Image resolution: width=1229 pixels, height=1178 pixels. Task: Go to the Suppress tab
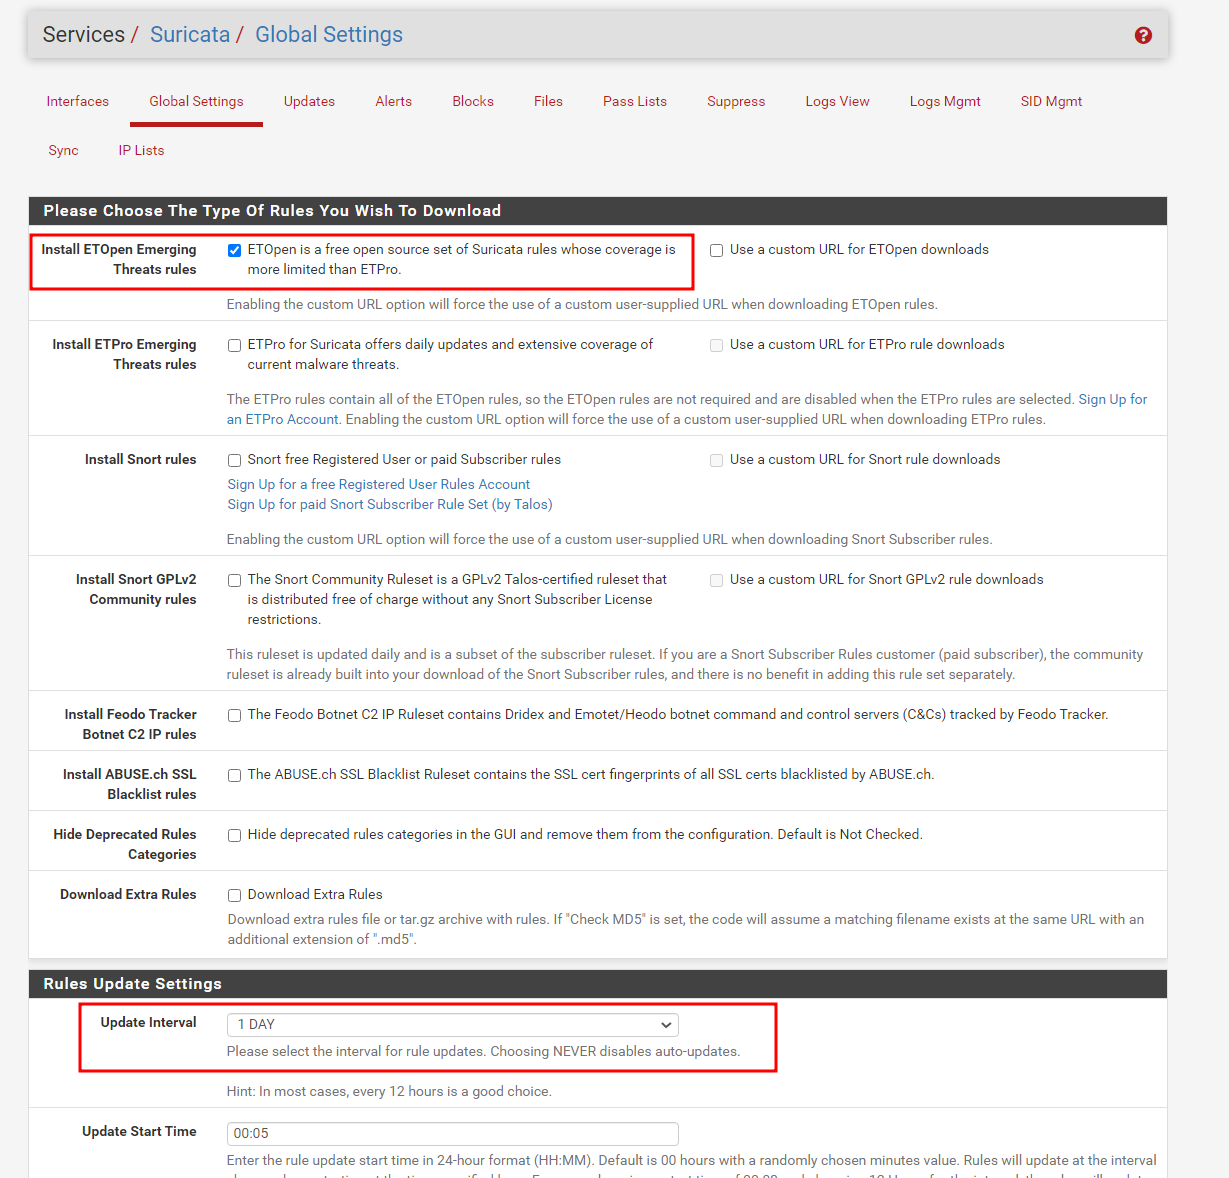(736, 101)
